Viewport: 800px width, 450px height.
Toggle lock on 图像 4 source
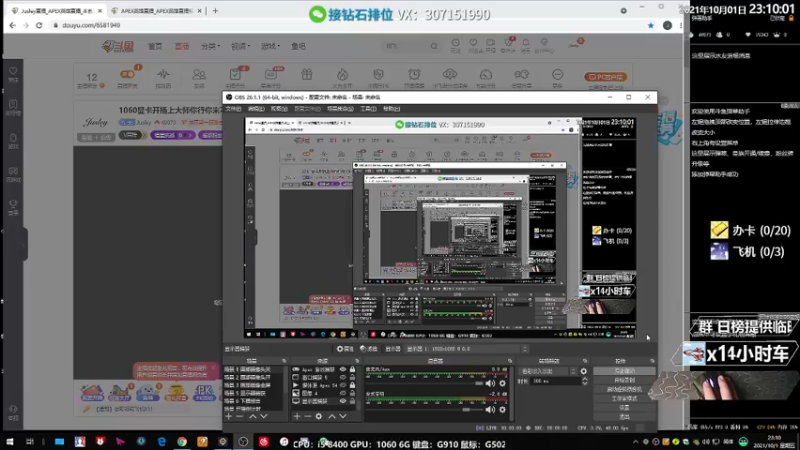(x=352, y=393)
